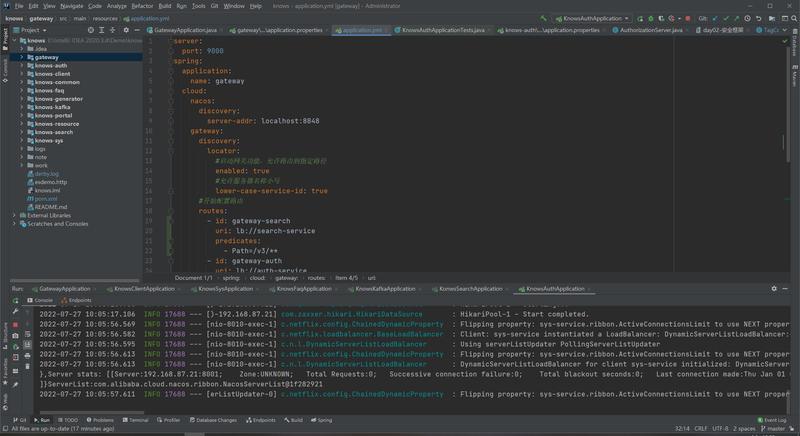The image size is (800, 436).
Task: Open Run panel settings gear icon
Action: click(774, 289)
